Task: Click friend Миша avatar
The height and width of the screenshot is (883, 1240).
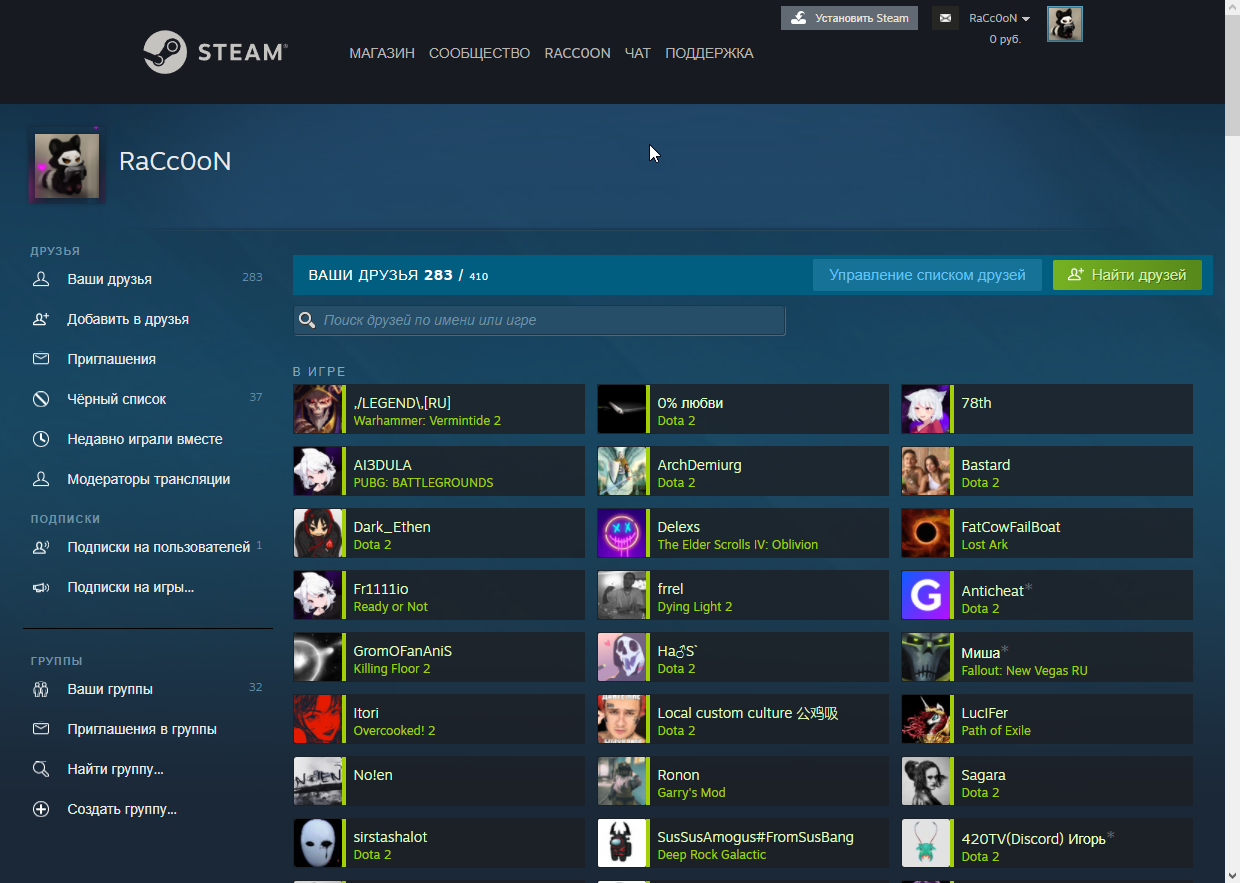Action: tap(926, 657)
